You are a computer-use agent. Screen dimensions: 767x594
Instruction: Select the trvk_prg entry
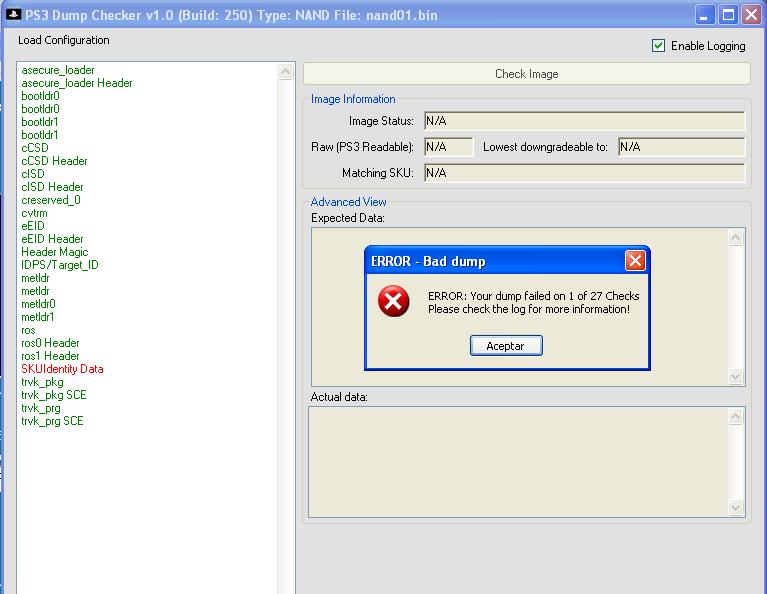[41, 408]
